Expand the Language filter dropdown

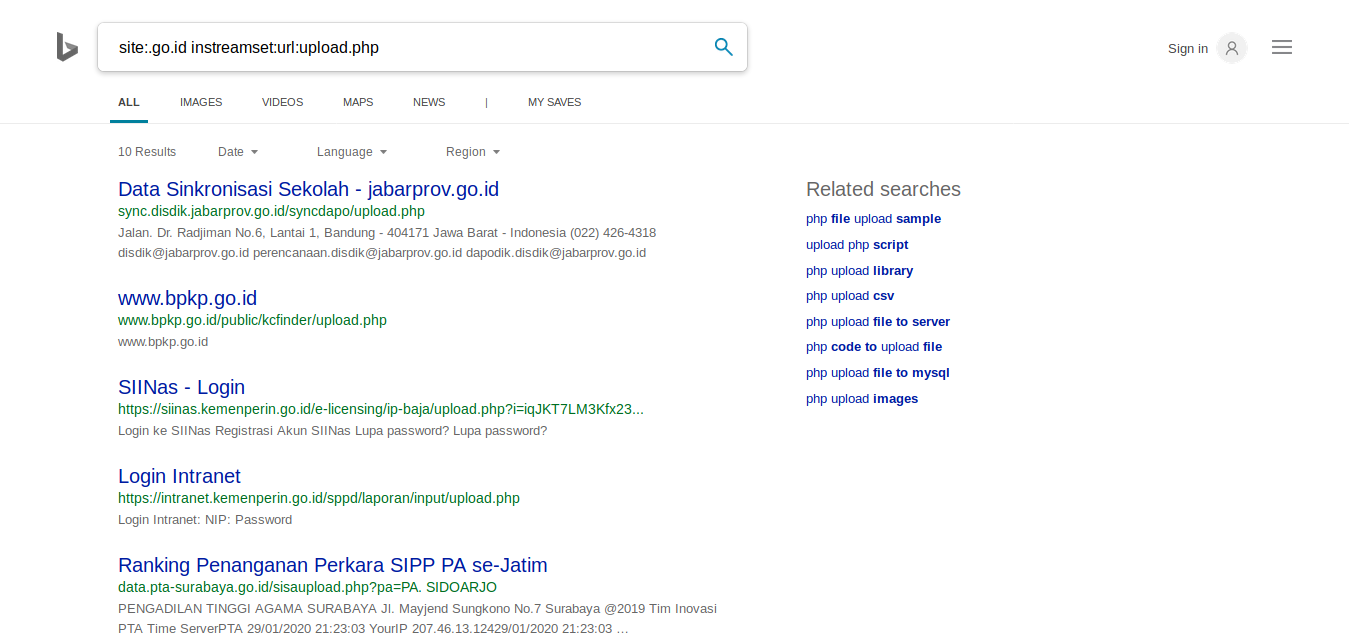[352, 152]
